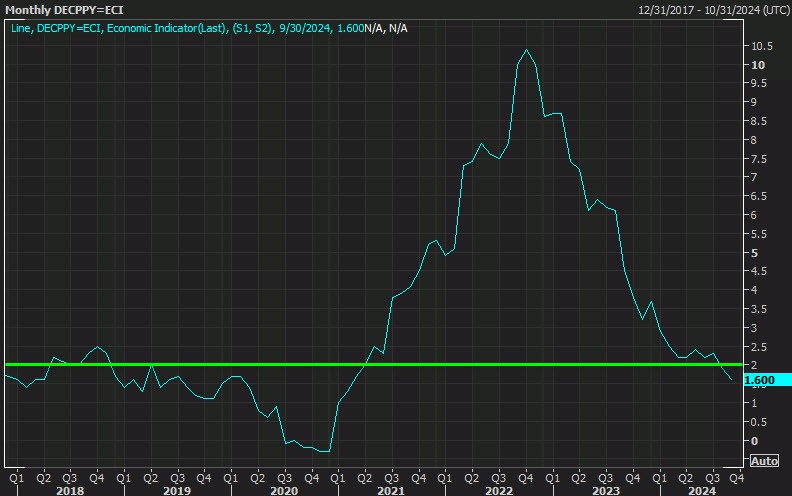Open the date range at top right
Viewport: 792px width, 496px height.
(x=713, y=9)
